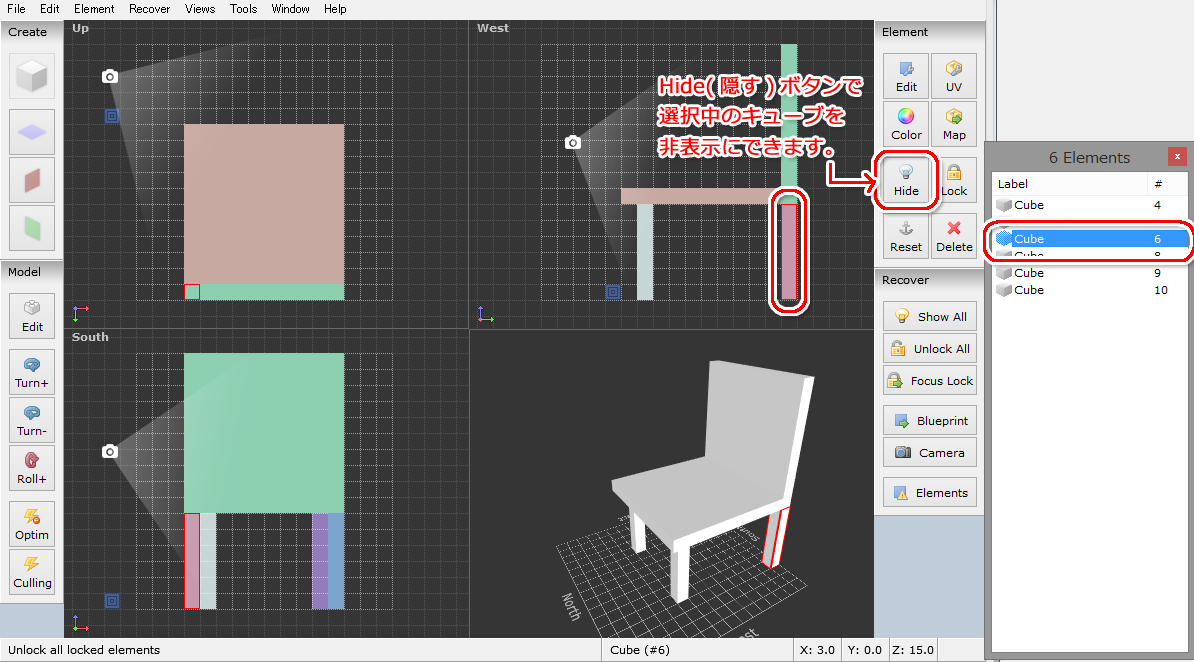Activate Focus Lock
Screen dimensions: 1194x662
click(x=930, y=380)
